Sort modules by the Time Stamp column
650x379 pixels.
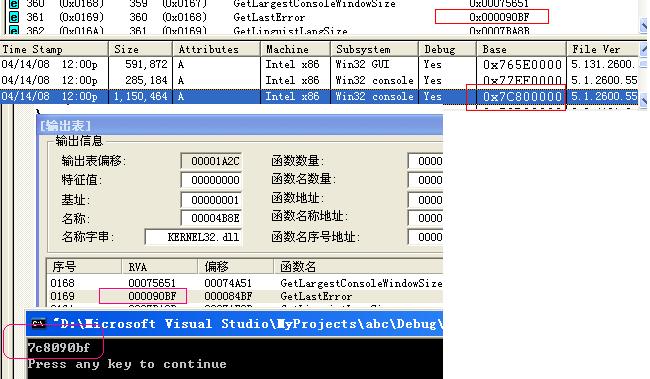coord(54,49)
